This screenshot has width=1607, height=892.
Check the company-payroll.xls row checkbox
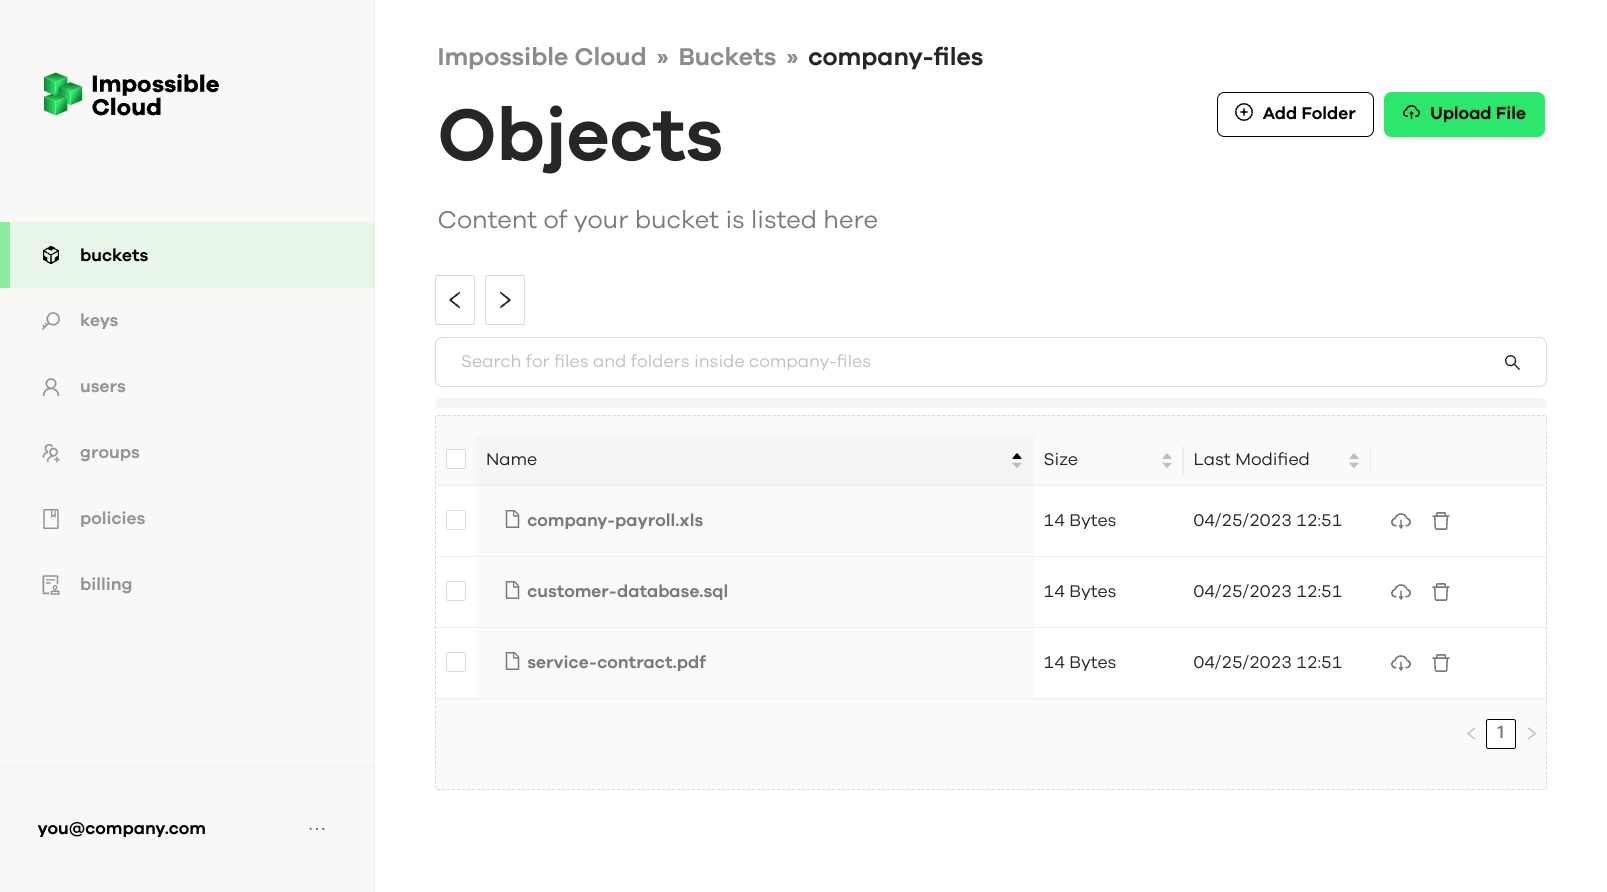coord(456,520)
